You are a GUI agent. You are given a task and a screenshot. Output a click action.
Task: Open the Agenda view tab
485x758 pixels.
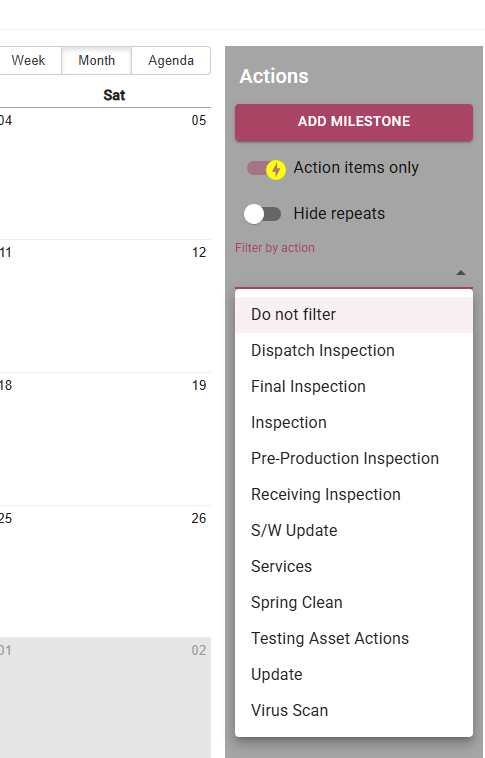(x=171, y=61)
